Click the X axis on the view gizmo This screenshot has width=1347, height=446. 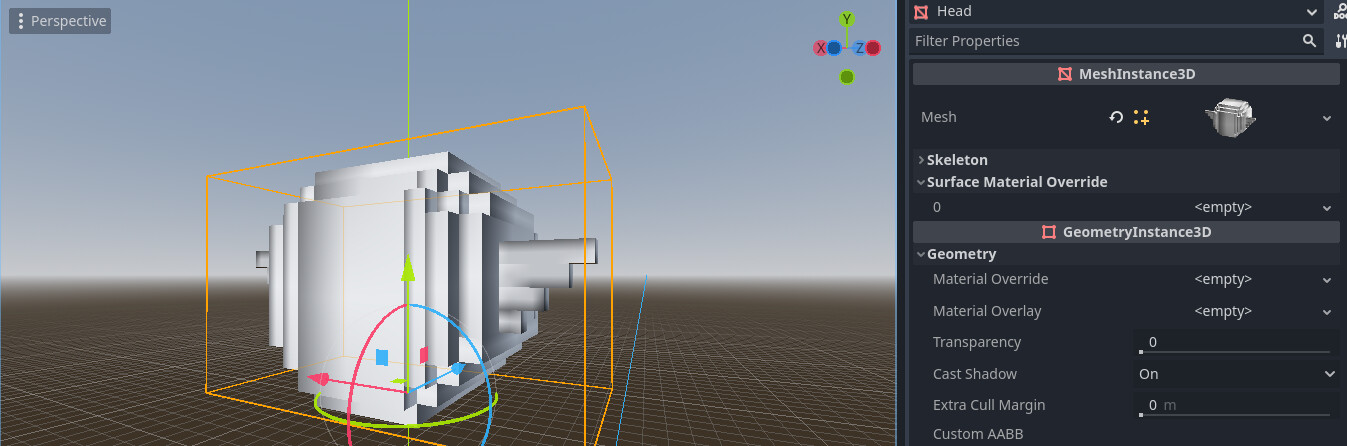pos(821,48)
